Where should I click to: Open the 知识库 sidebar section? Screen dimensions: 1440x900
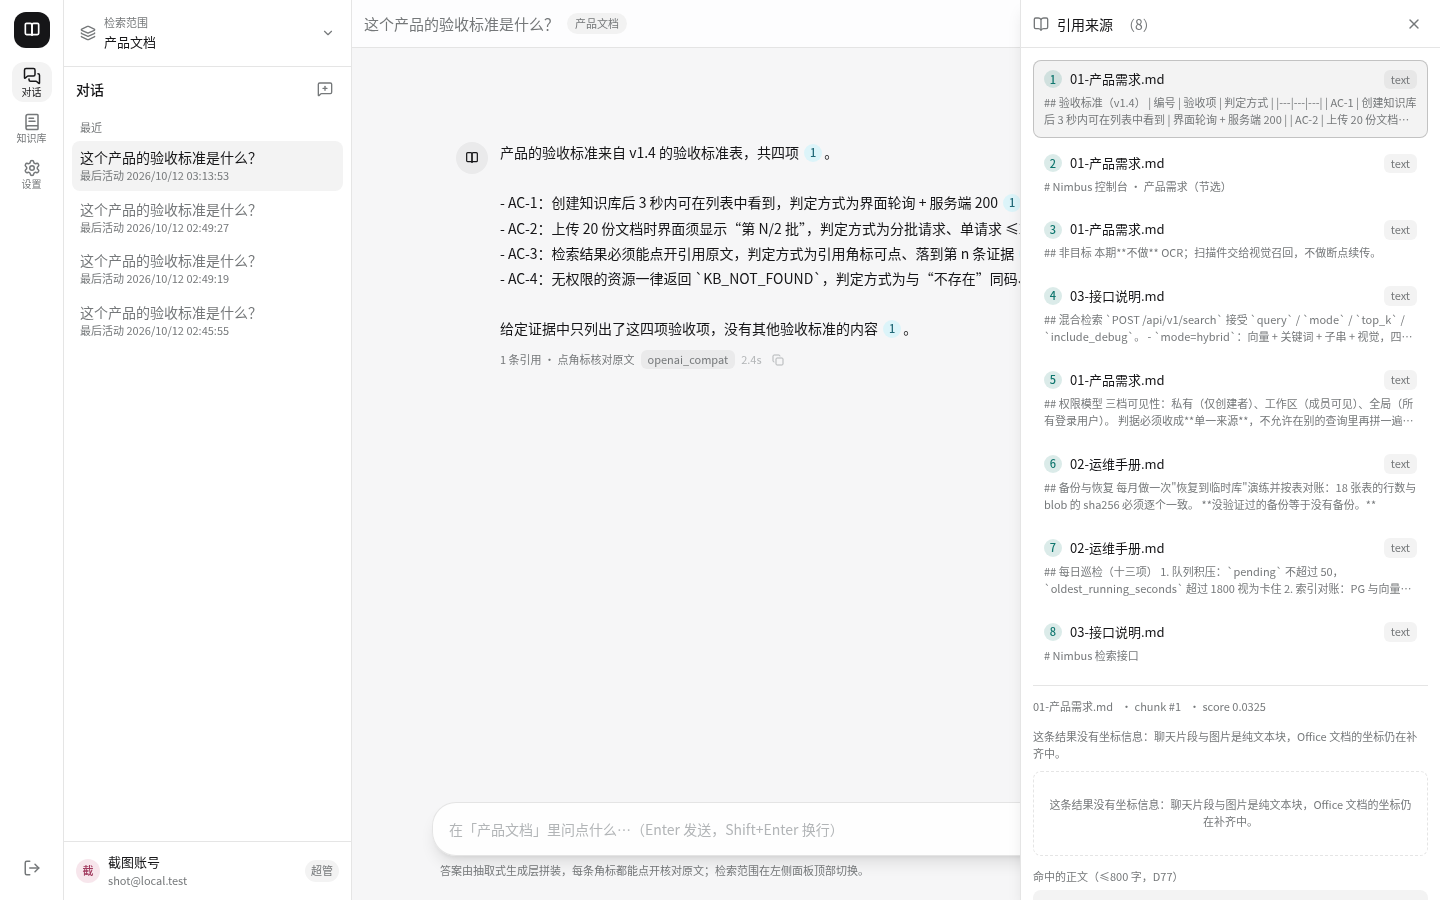(x=32, y=128)
